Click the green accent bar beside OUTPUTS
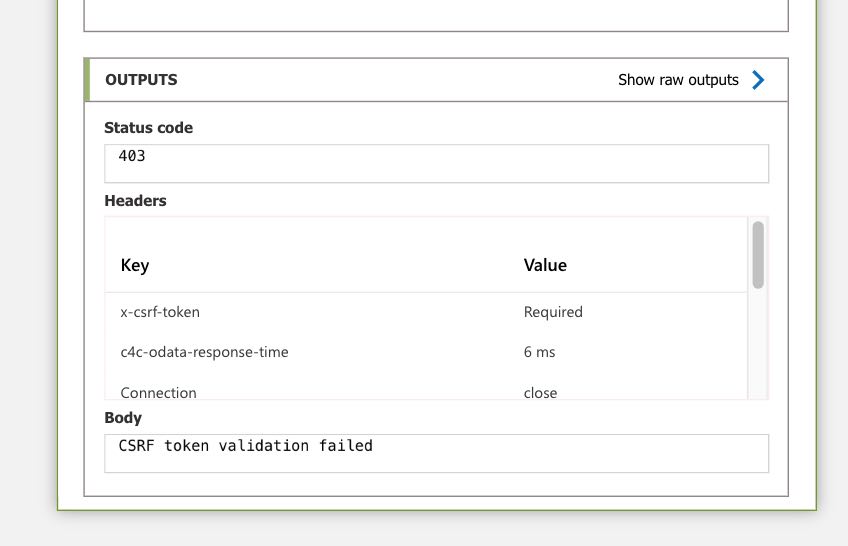 pos(87,79)
